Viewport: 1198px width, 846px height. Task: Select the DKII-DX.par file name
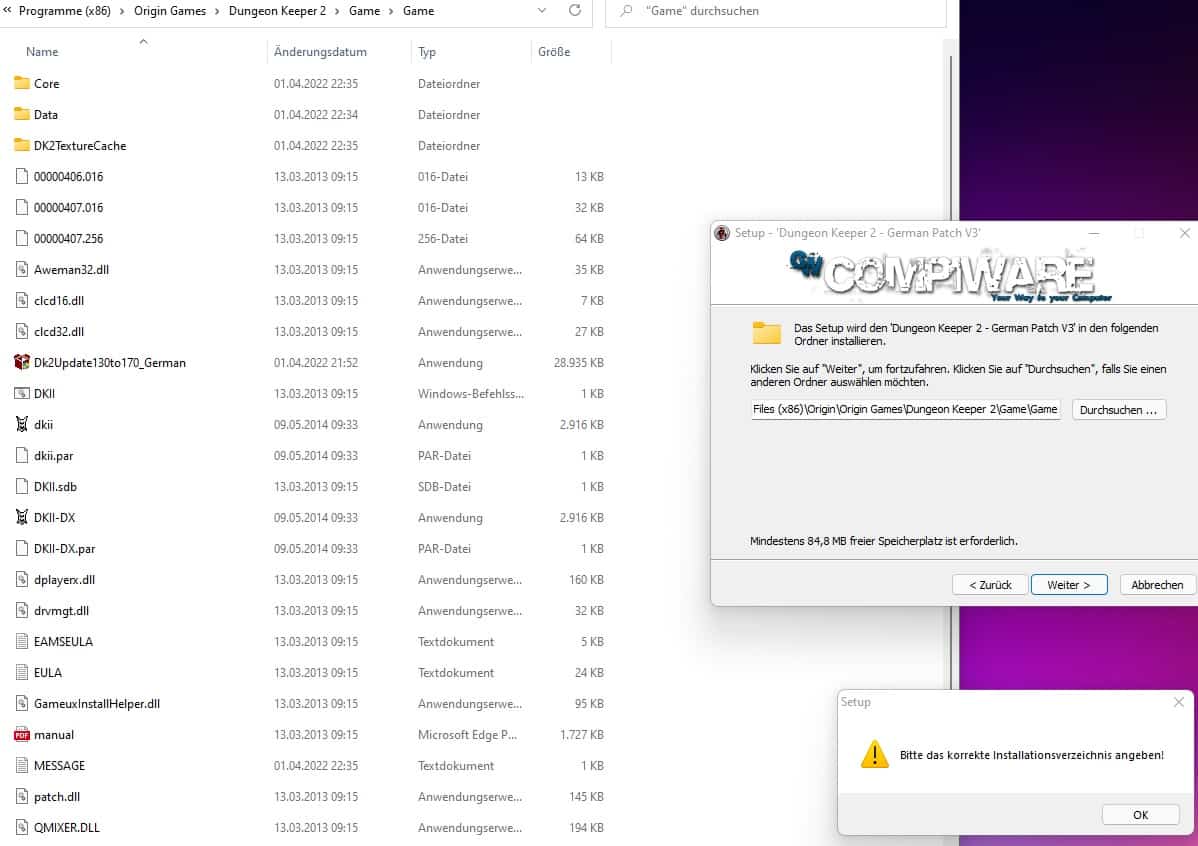(64, 549)
